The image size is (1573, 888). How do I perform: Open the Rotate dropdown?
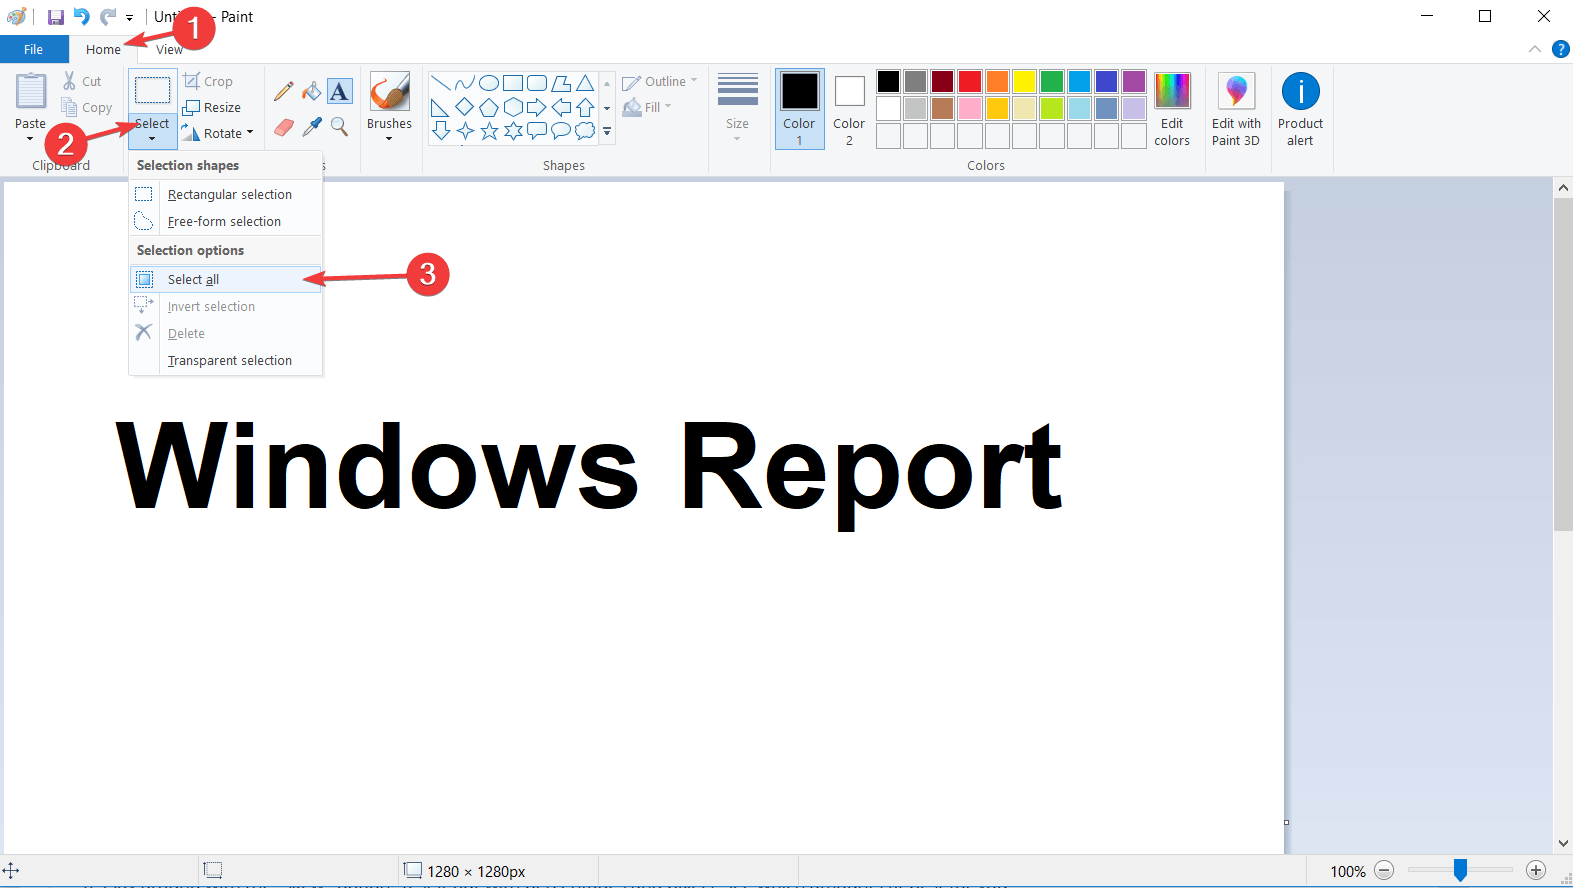click(218, 133)
